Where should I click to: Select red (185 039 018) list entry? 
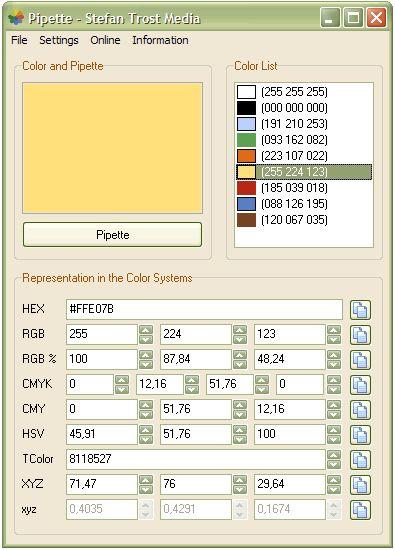click(304, 188)
